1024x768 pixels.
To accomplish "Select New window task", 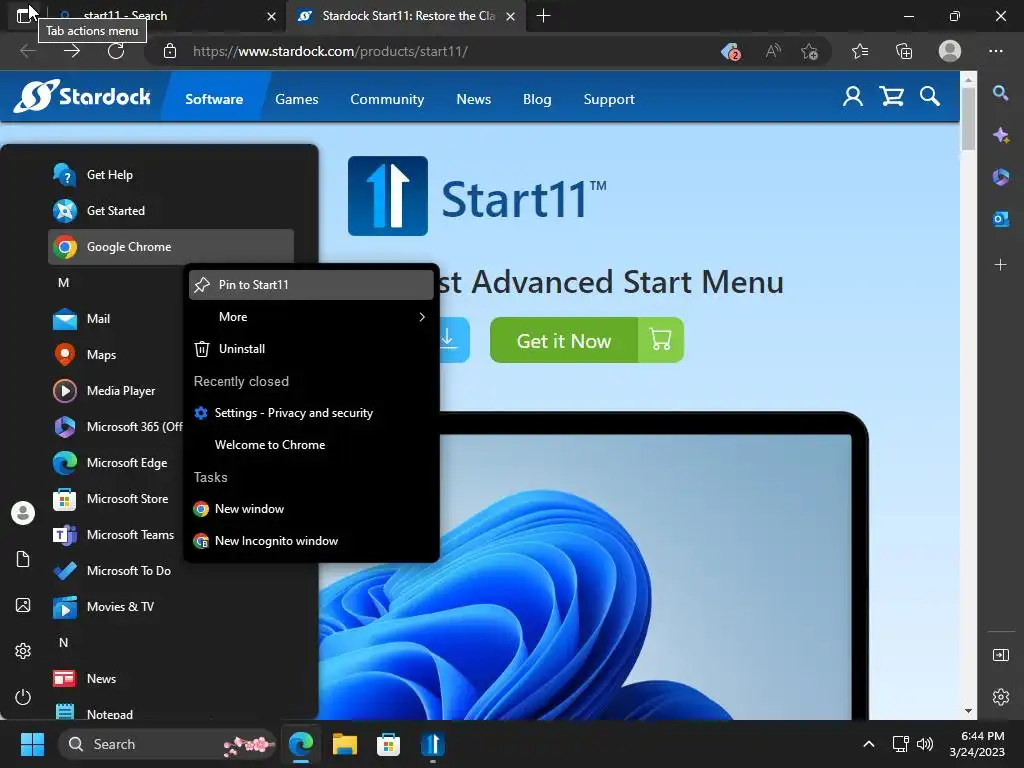I will 311,509.
